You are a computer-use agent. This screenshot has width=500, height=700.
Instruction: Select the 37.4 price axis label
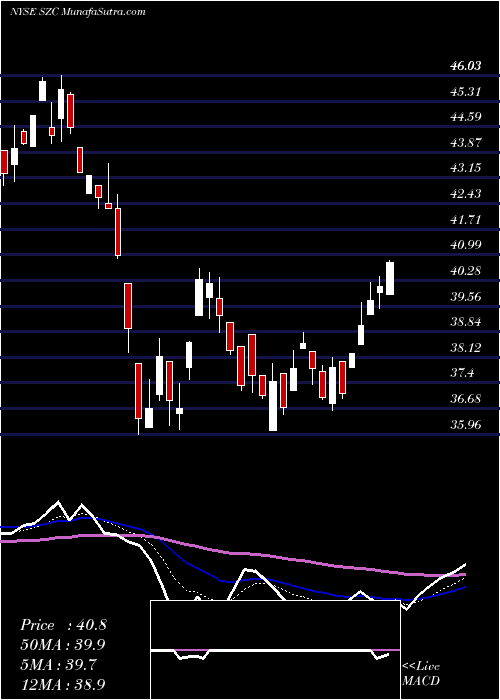pyautogui.click(x=462, y=373)
